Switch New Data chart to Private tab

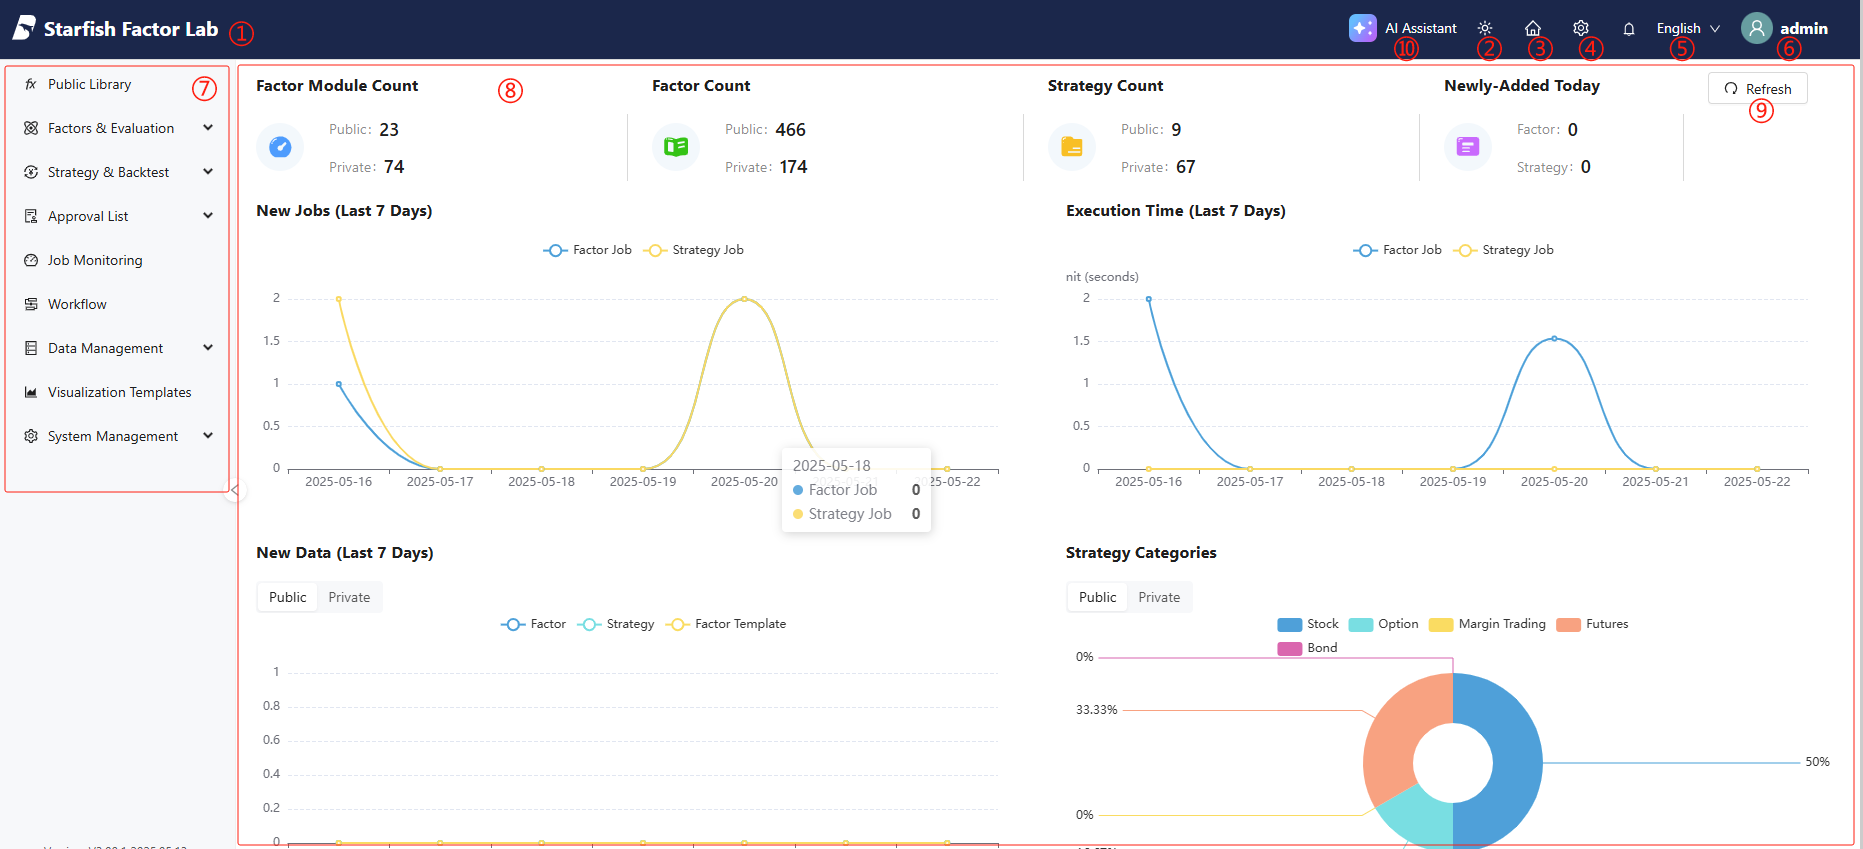pyautogui.click(x=349, y=597)
